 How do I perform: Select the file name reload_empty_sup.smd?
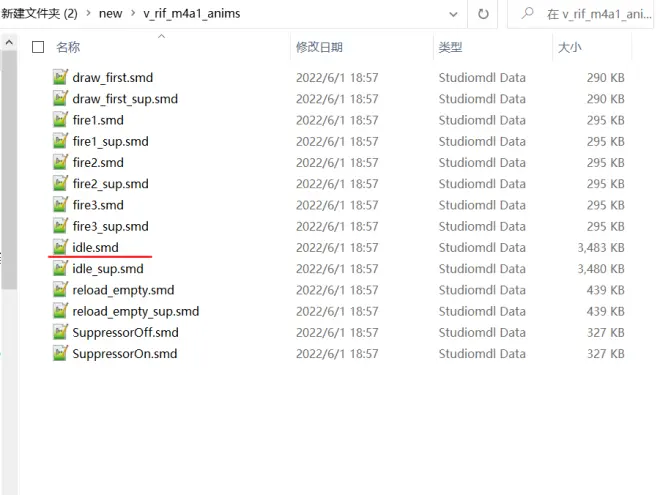pyautogui.click(x=136, y=311)
